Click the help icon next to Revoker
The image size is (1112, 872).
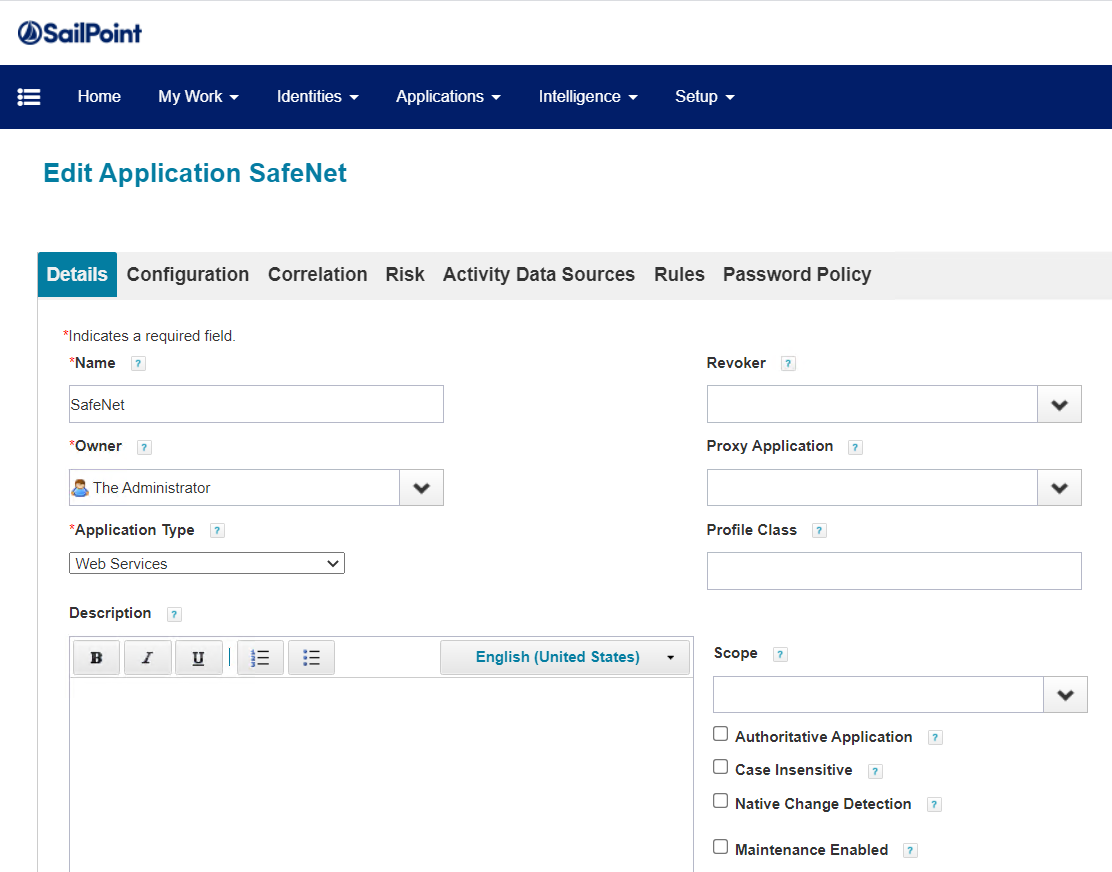point(788,364)
